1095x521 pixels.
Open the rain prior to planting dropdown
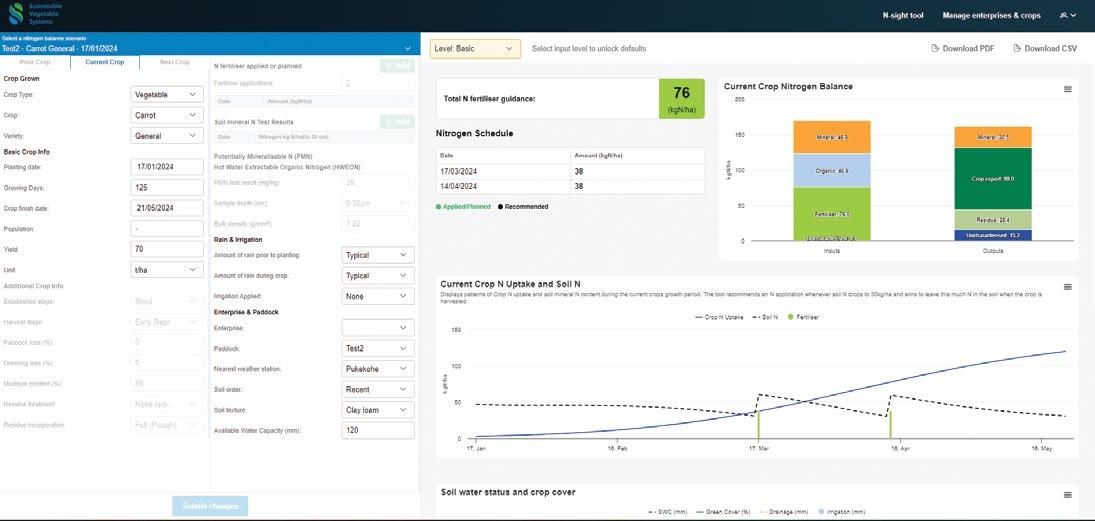coord(378,255)
